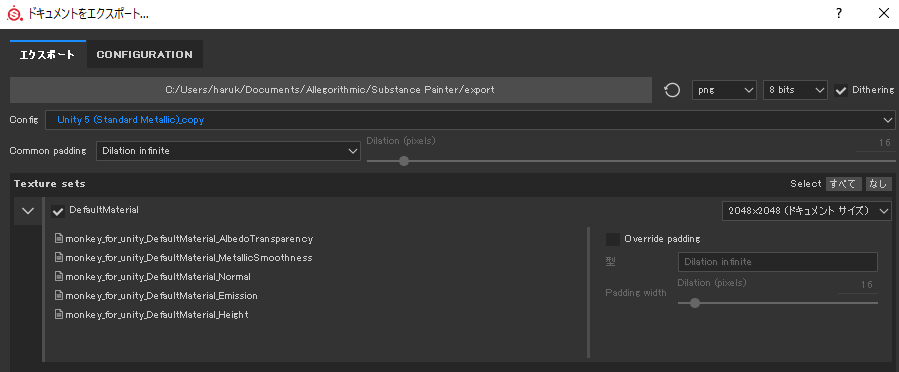Click the DefaultMaterial label

coord(104,210)
